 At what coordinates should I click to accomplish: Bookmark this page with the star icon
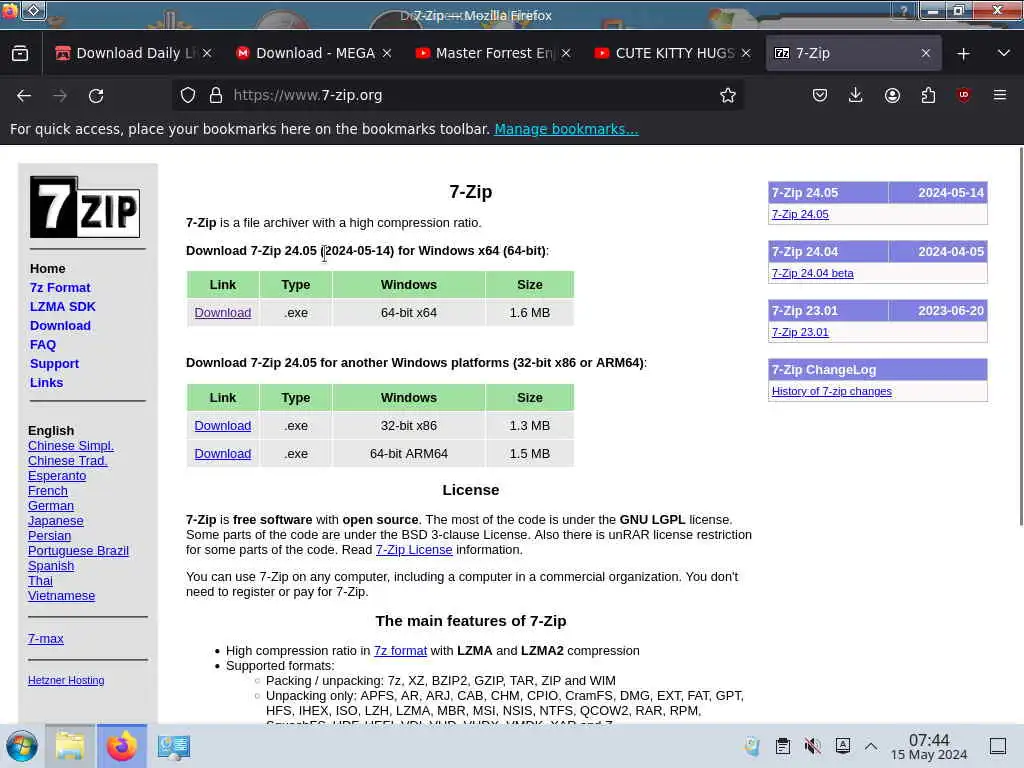coord(728,95)
